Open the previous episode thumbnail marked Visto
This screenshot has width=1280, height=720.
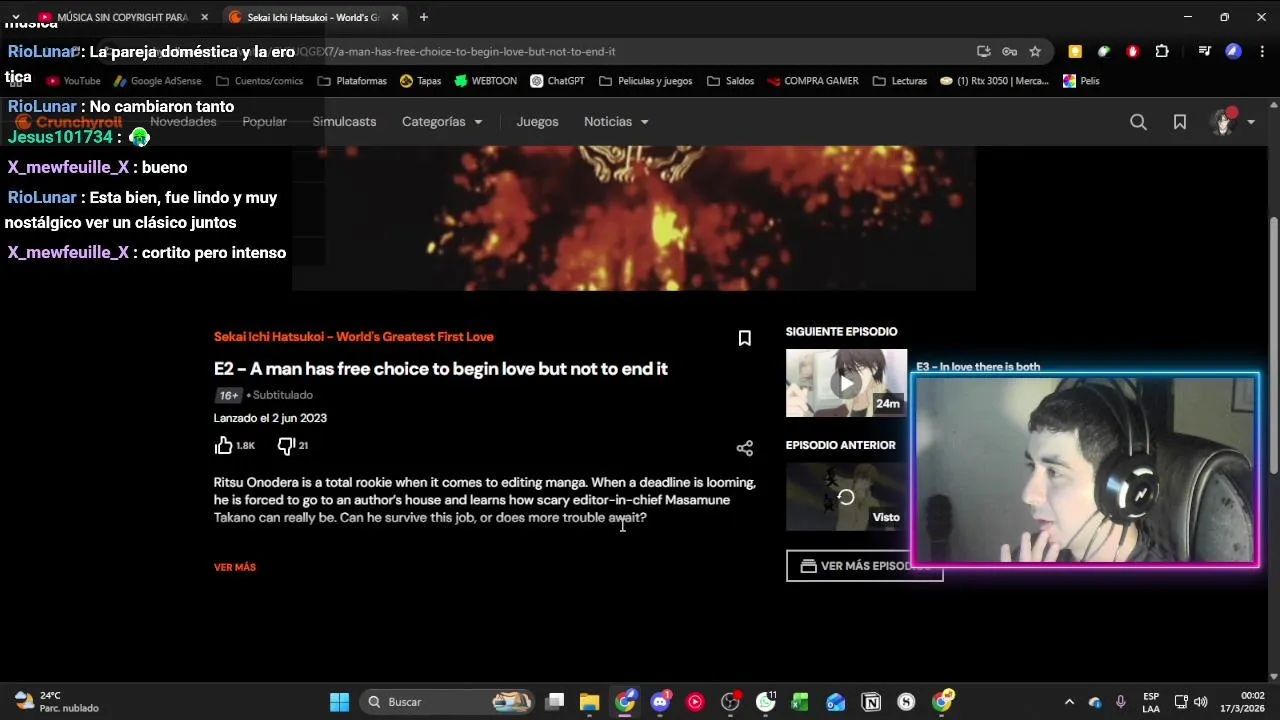click(846, 497)
